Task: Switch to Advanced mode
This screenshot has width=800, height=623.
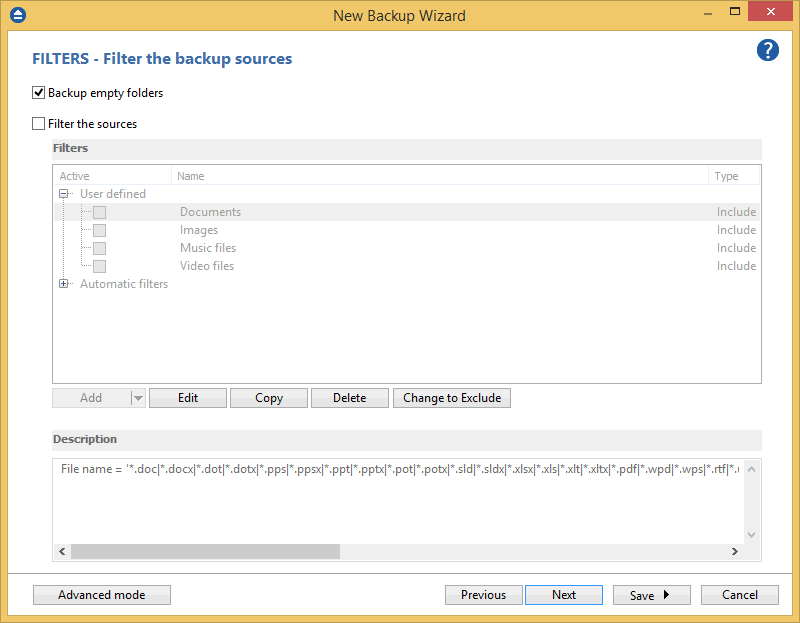Action: click(x=102, y=595)
